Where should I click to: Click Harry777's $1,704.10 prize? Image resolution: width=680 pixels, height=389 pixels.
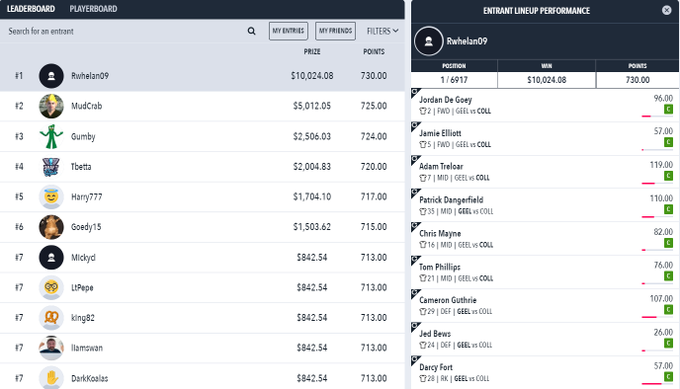[x=312, y=197]
